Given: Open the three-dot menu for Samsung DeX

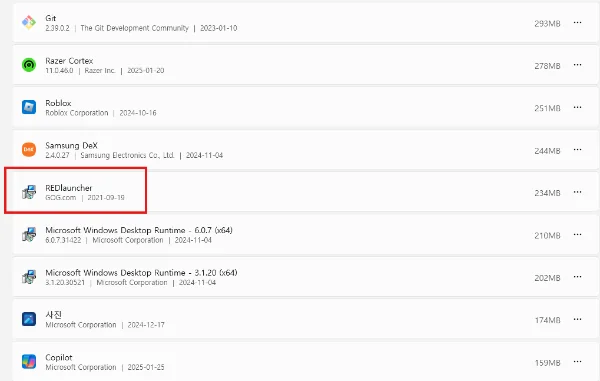Looking at the screenshot, I should point(577,150).
